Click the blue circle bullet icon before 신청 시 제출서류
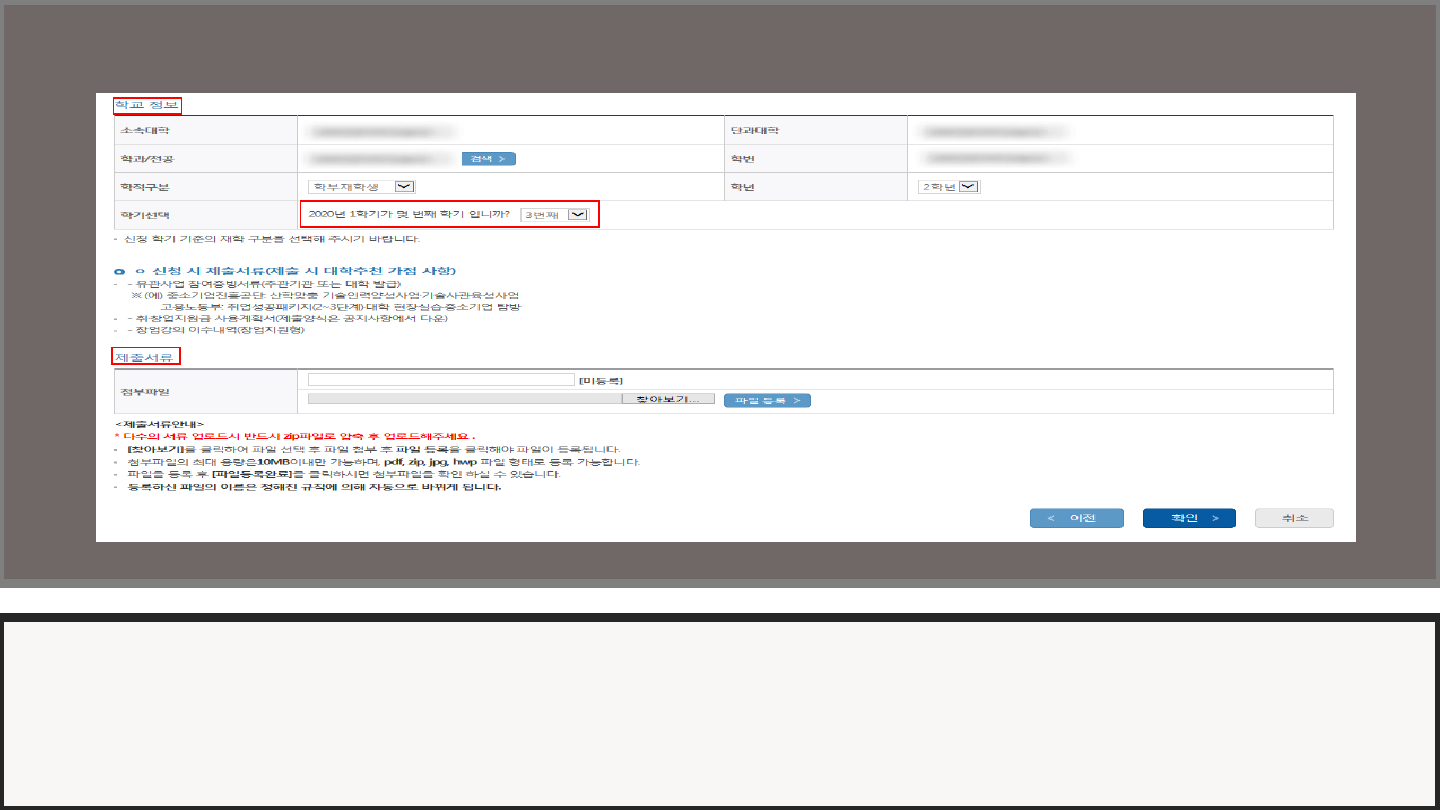1440x810 pixels. pos(120,272)
